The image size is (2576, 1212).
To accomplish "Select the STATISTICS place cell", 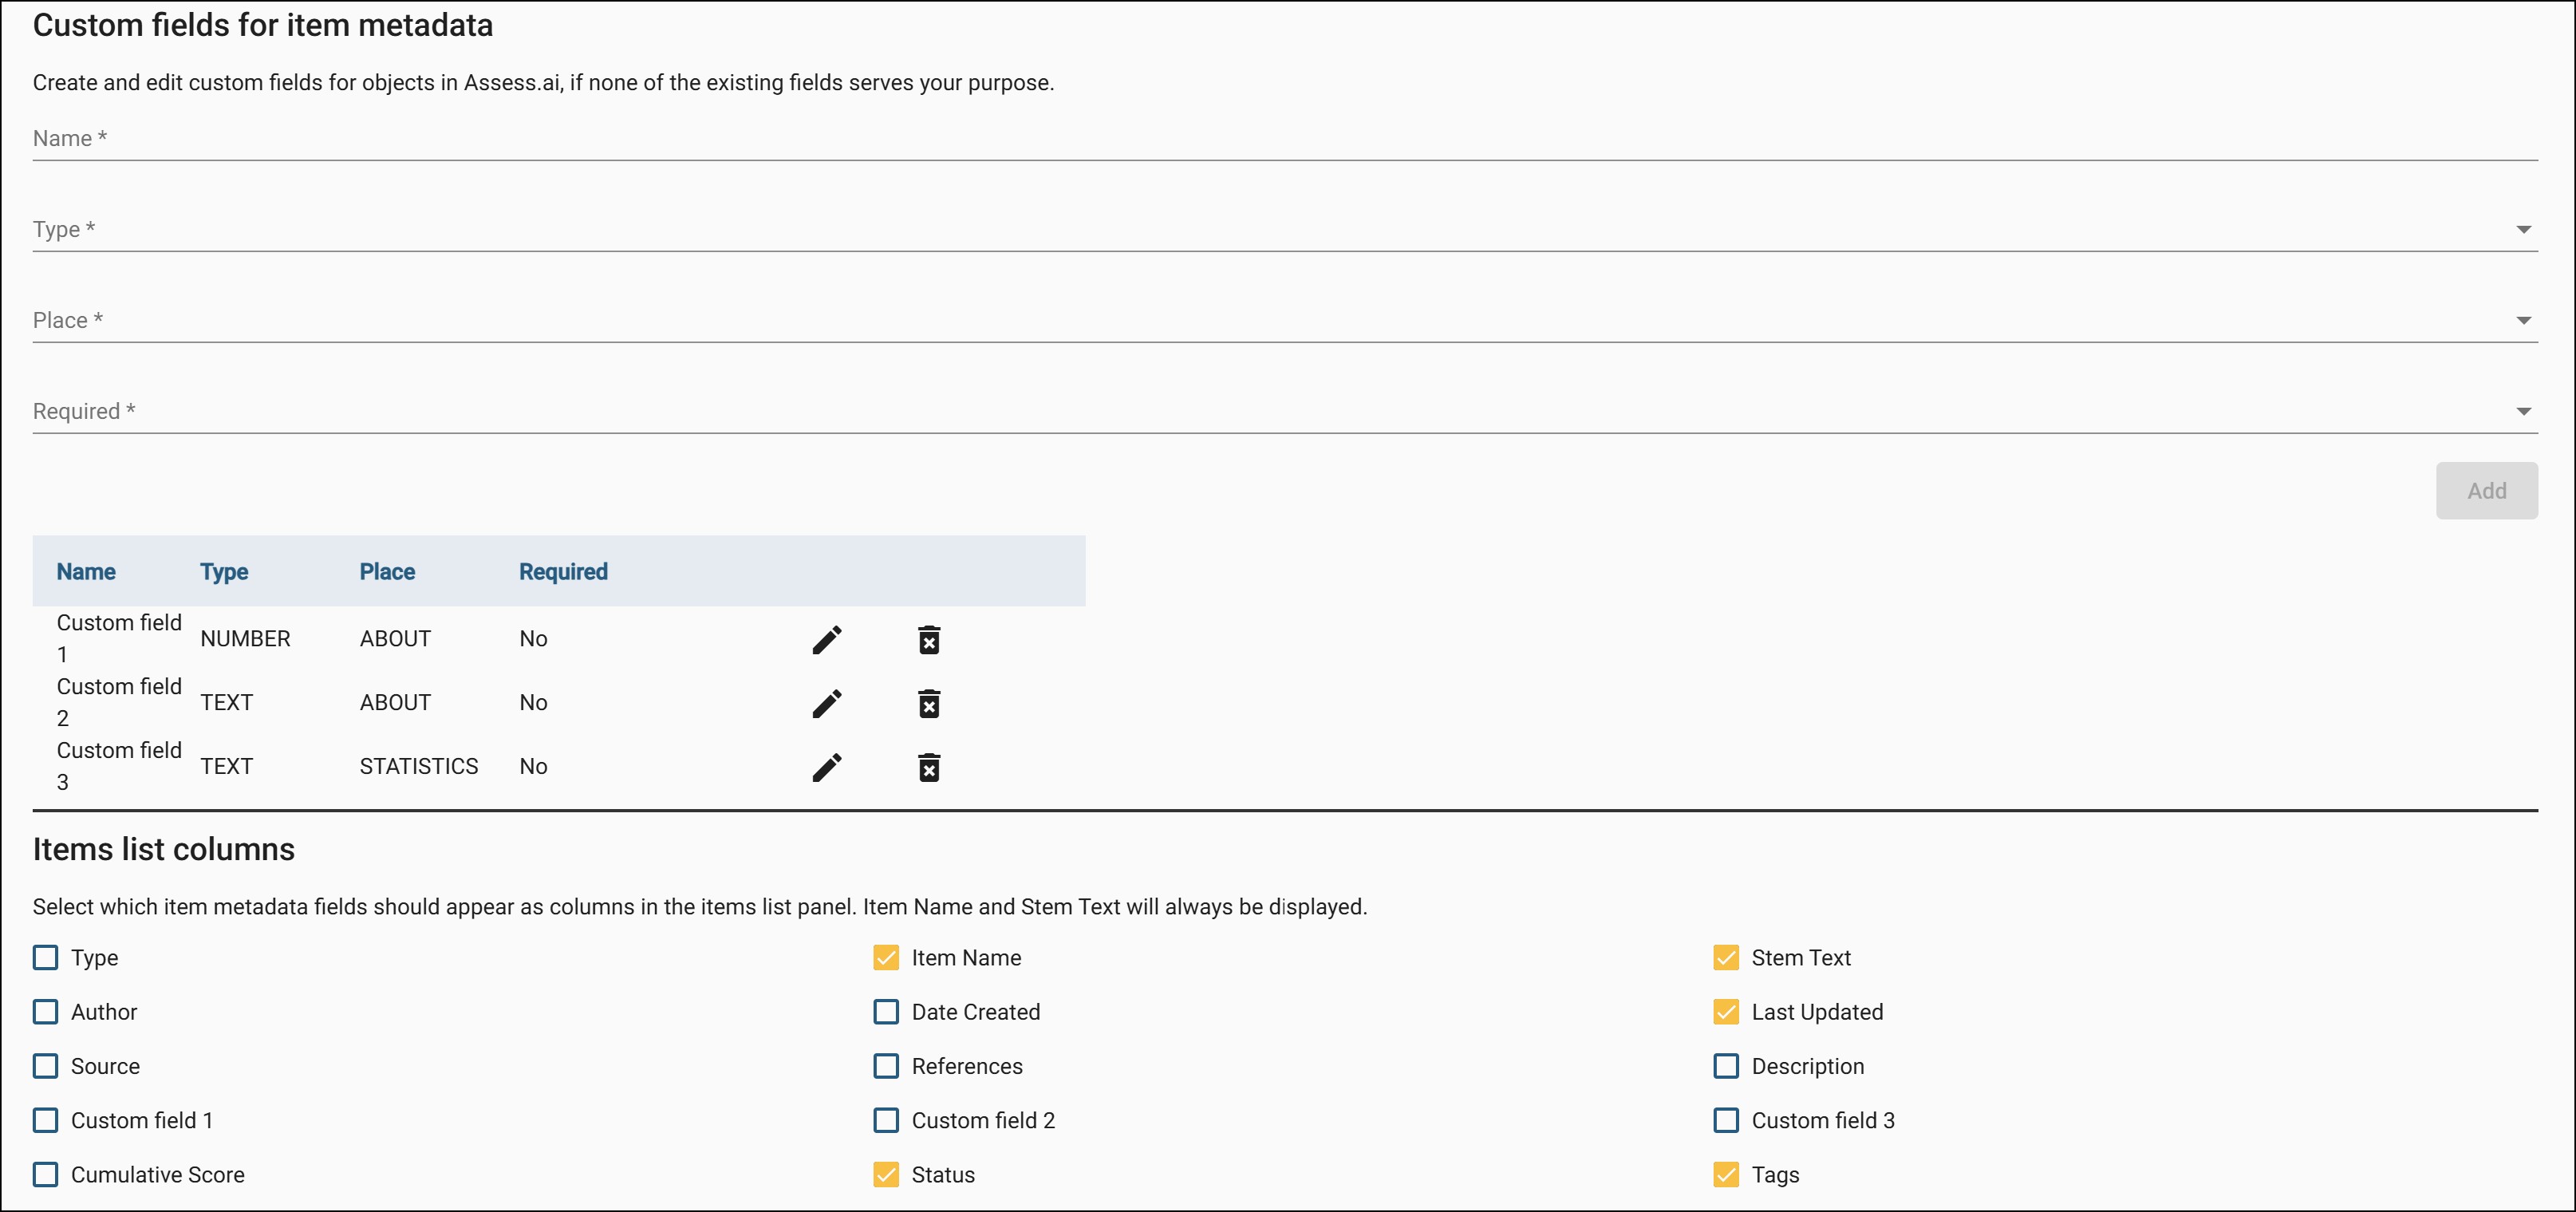I will pos(419,767).
